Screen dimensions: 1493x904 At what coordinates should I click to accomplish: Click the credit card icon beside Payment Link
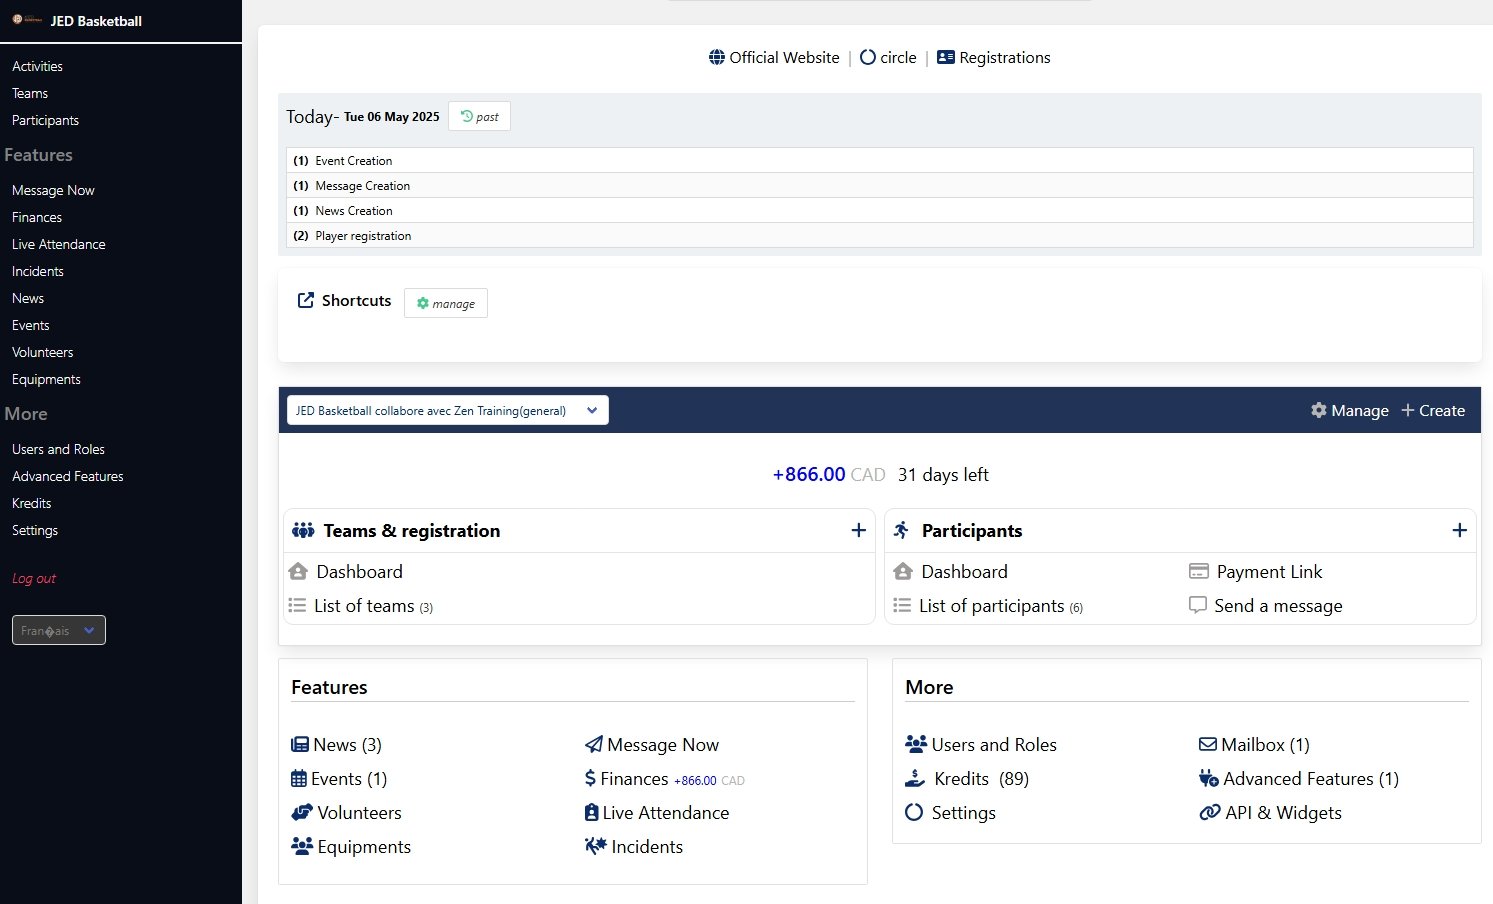coord(1199,571)
